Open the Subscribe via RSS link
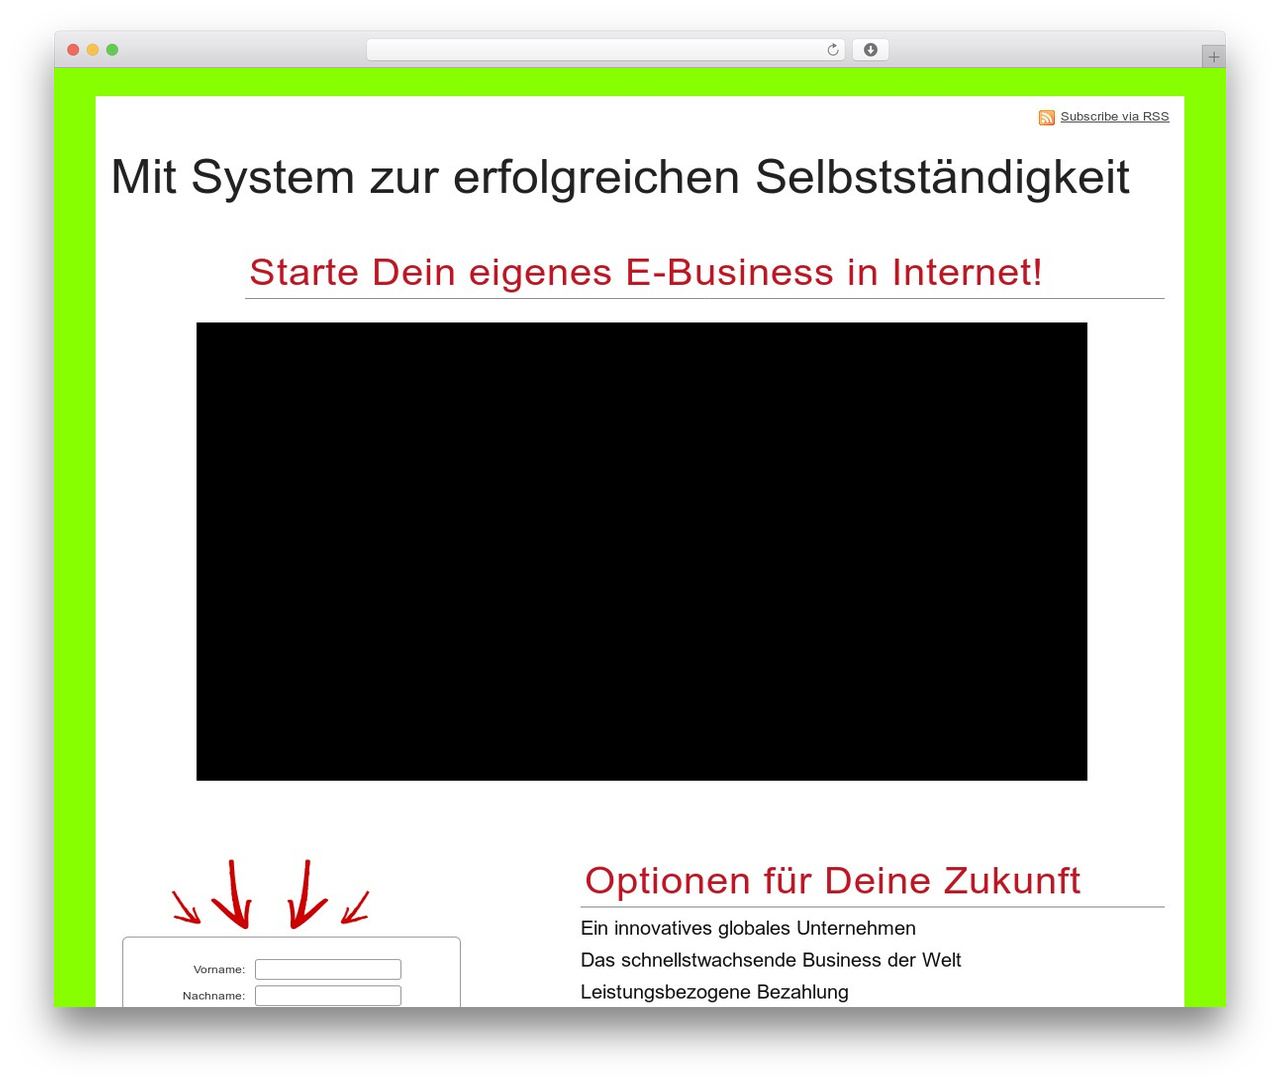 click(1114, 116)
